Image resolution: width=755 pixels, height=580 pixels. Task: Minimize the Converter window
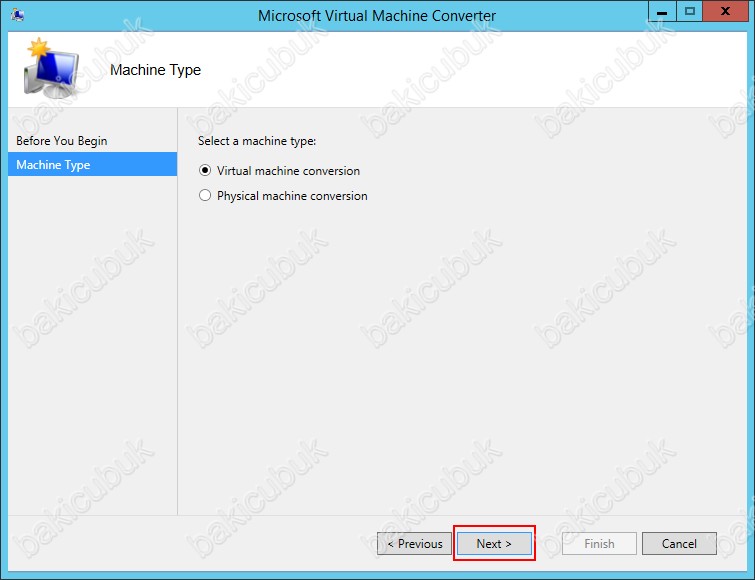(662, 12)
